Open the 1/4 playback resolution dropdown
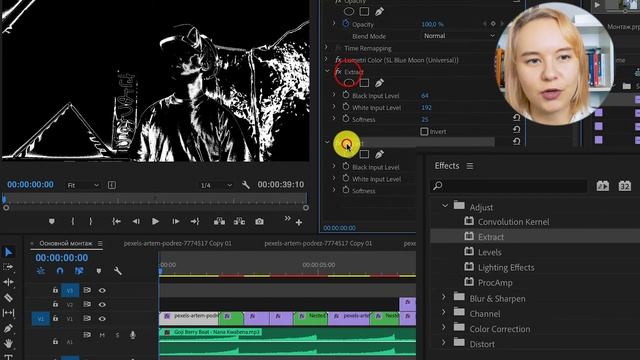Image resolution: width=640 pixels, height=360 pixels. click(x=216, y=185)
